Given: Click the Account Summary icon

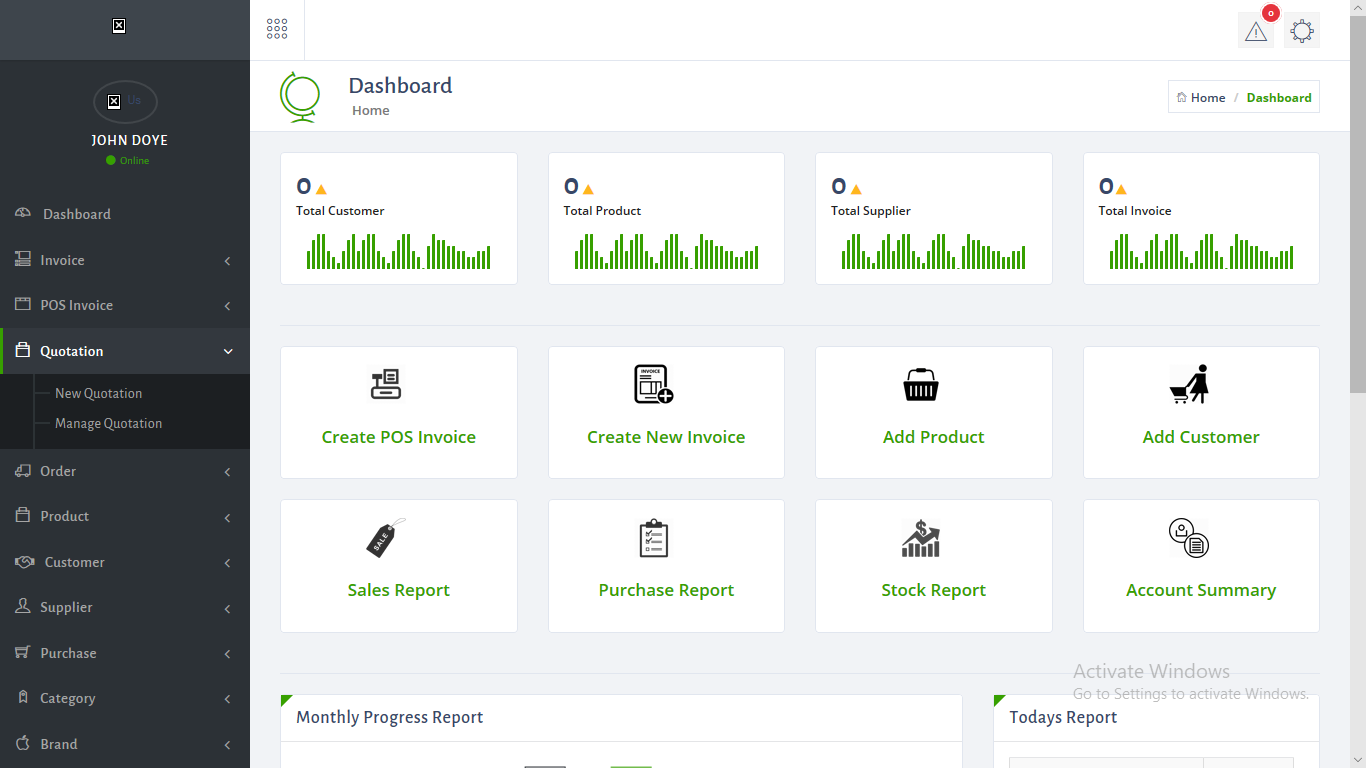Looking at the screenshot, I should [1189, 538].
